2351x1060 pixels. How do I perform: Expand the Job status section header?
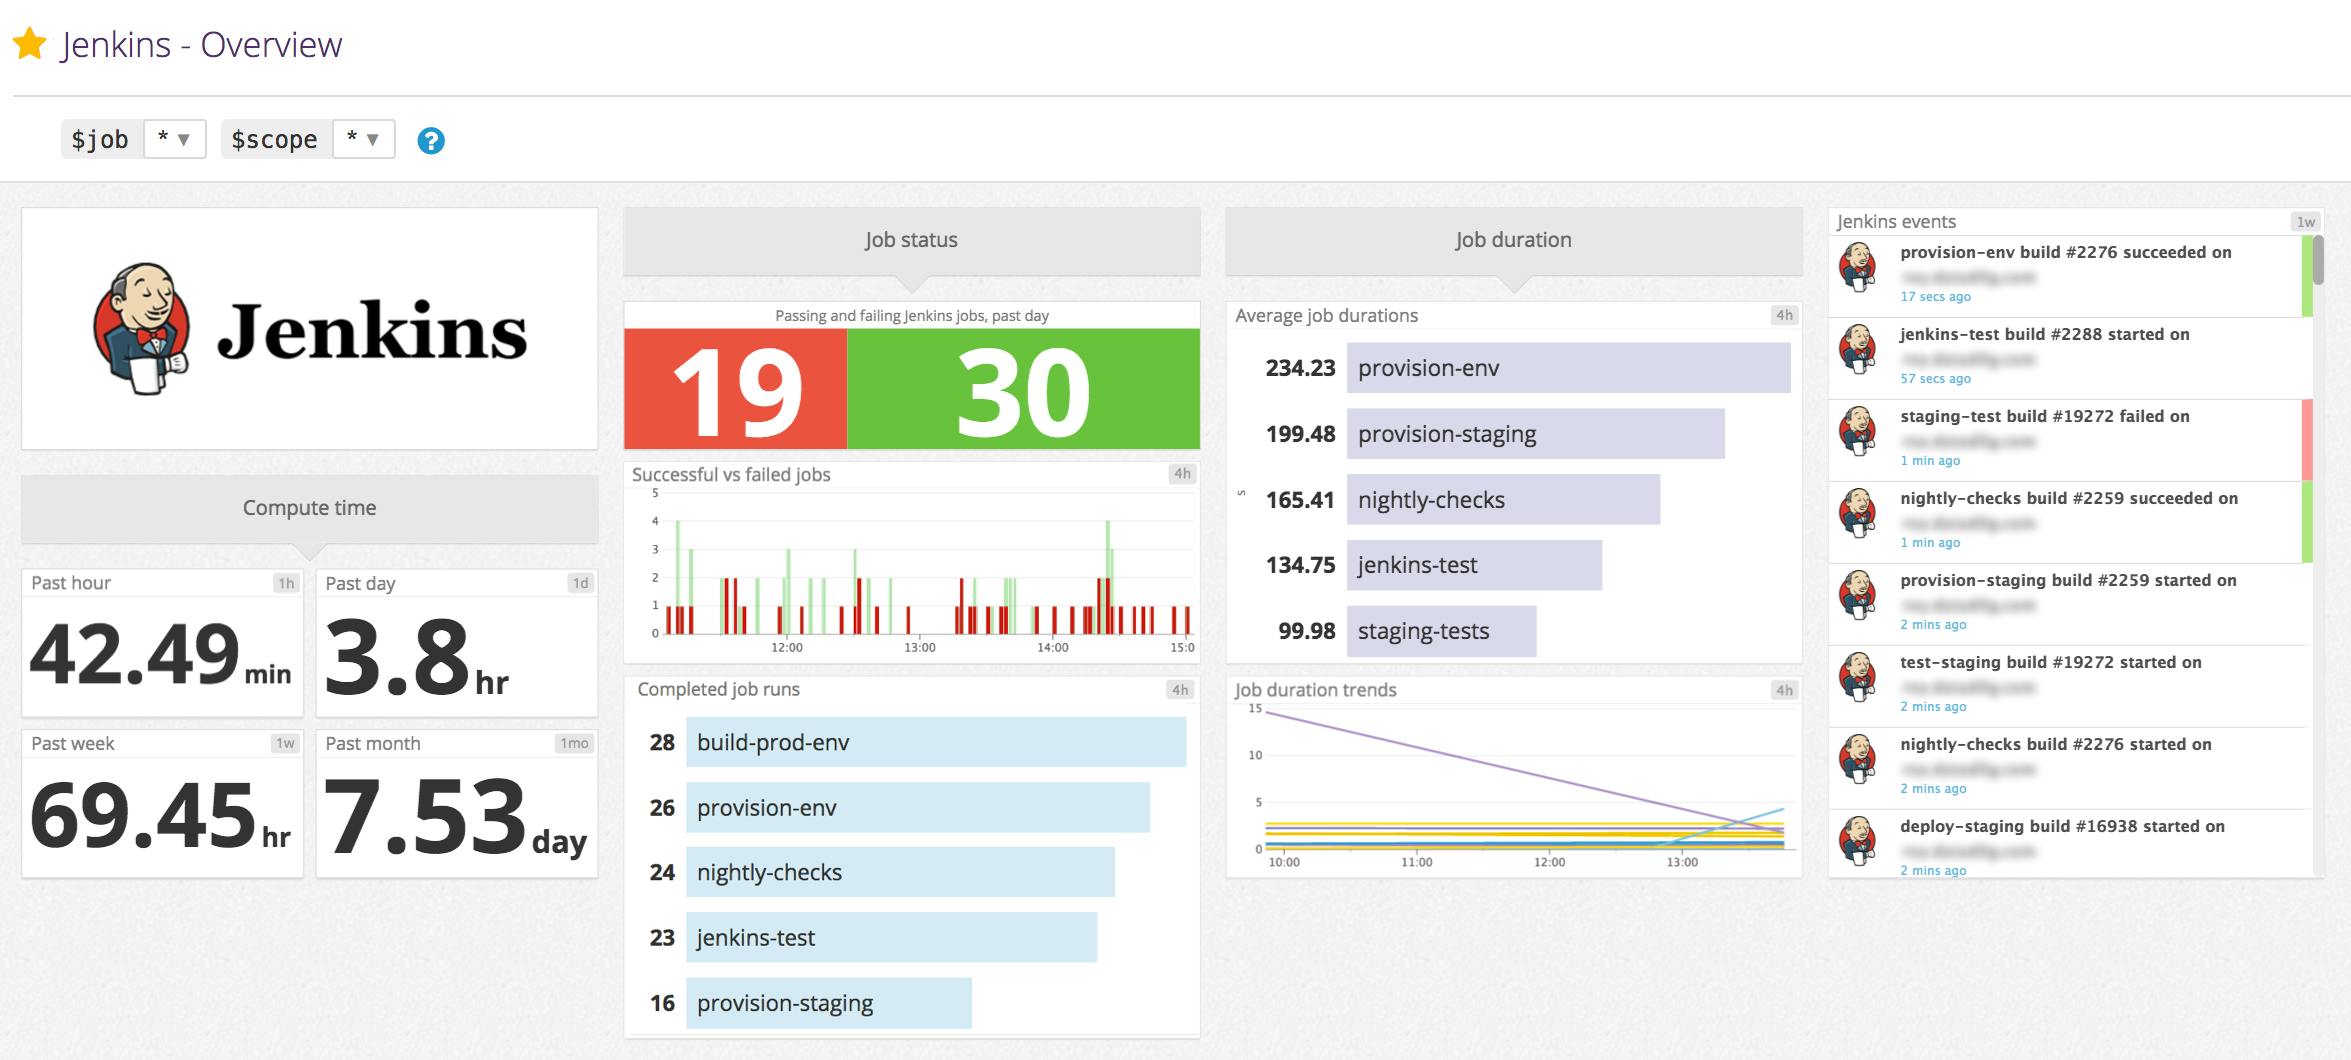click(911, 240)
